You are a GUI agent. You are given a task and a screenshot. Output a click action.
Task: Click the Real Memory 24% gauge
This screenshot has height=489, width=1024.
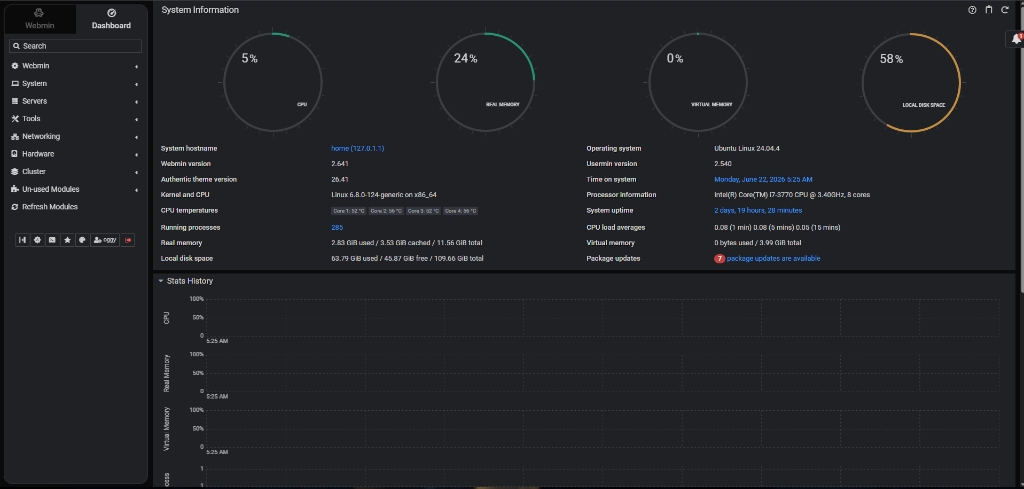point(486,83)
